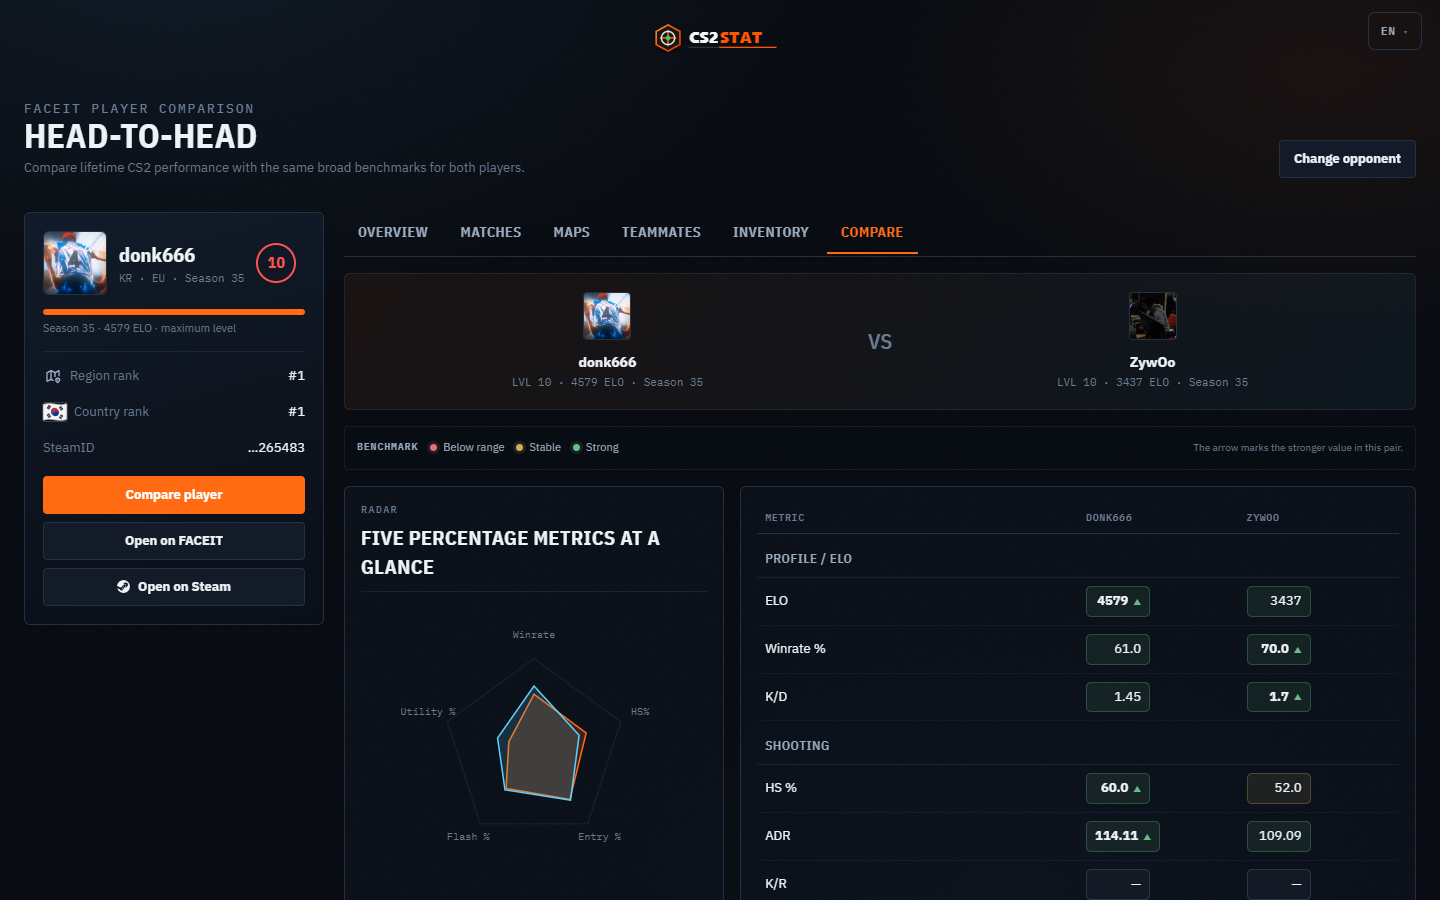Click donk666 K/D value 1.45
This screenshot has height=900, width=1440.
pyautogui.click(x=1118, y=697)
